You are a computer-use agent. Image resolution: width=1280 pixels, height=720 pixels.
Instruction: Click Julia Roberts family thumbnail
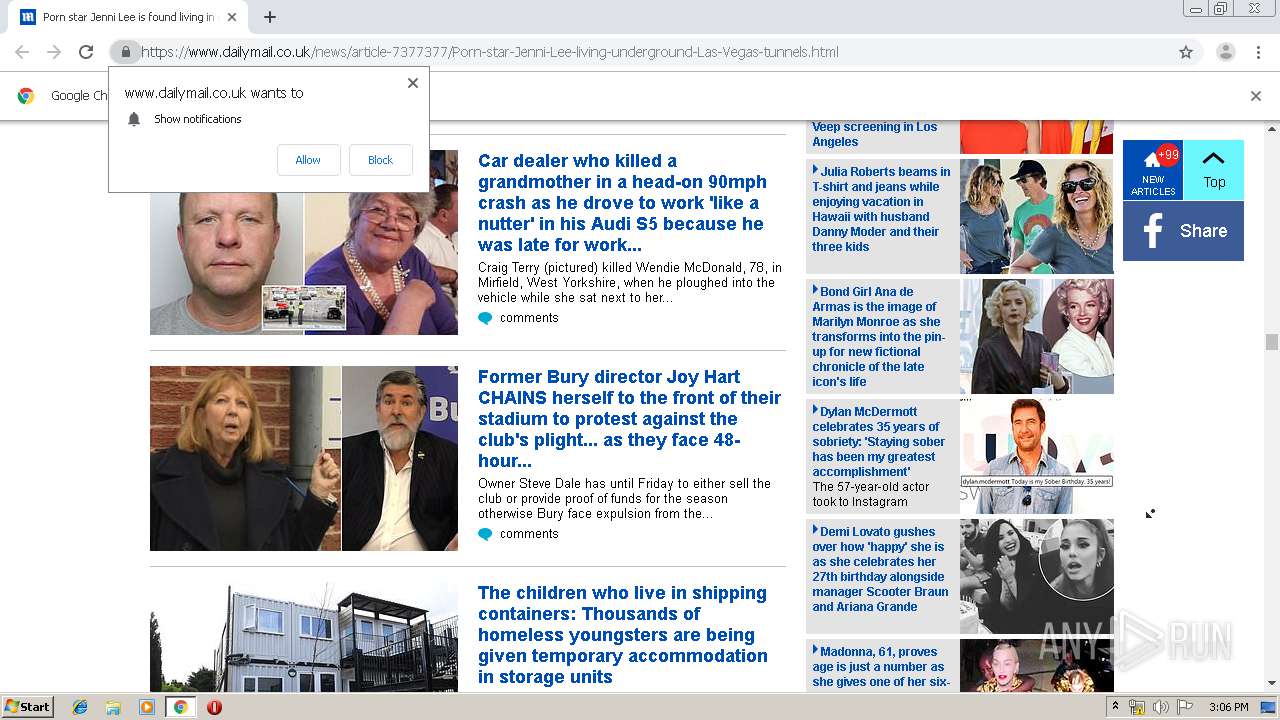1036,216
